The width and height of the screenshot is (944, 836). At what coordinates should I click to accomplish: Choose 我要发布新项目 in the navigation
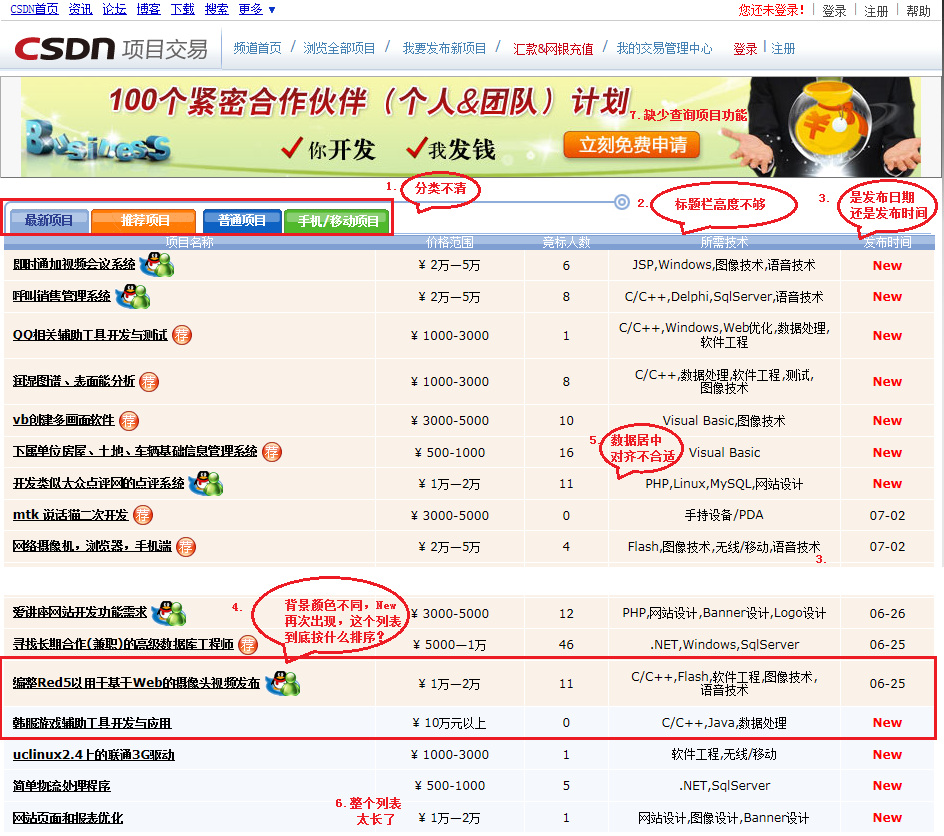pos(444,48)
